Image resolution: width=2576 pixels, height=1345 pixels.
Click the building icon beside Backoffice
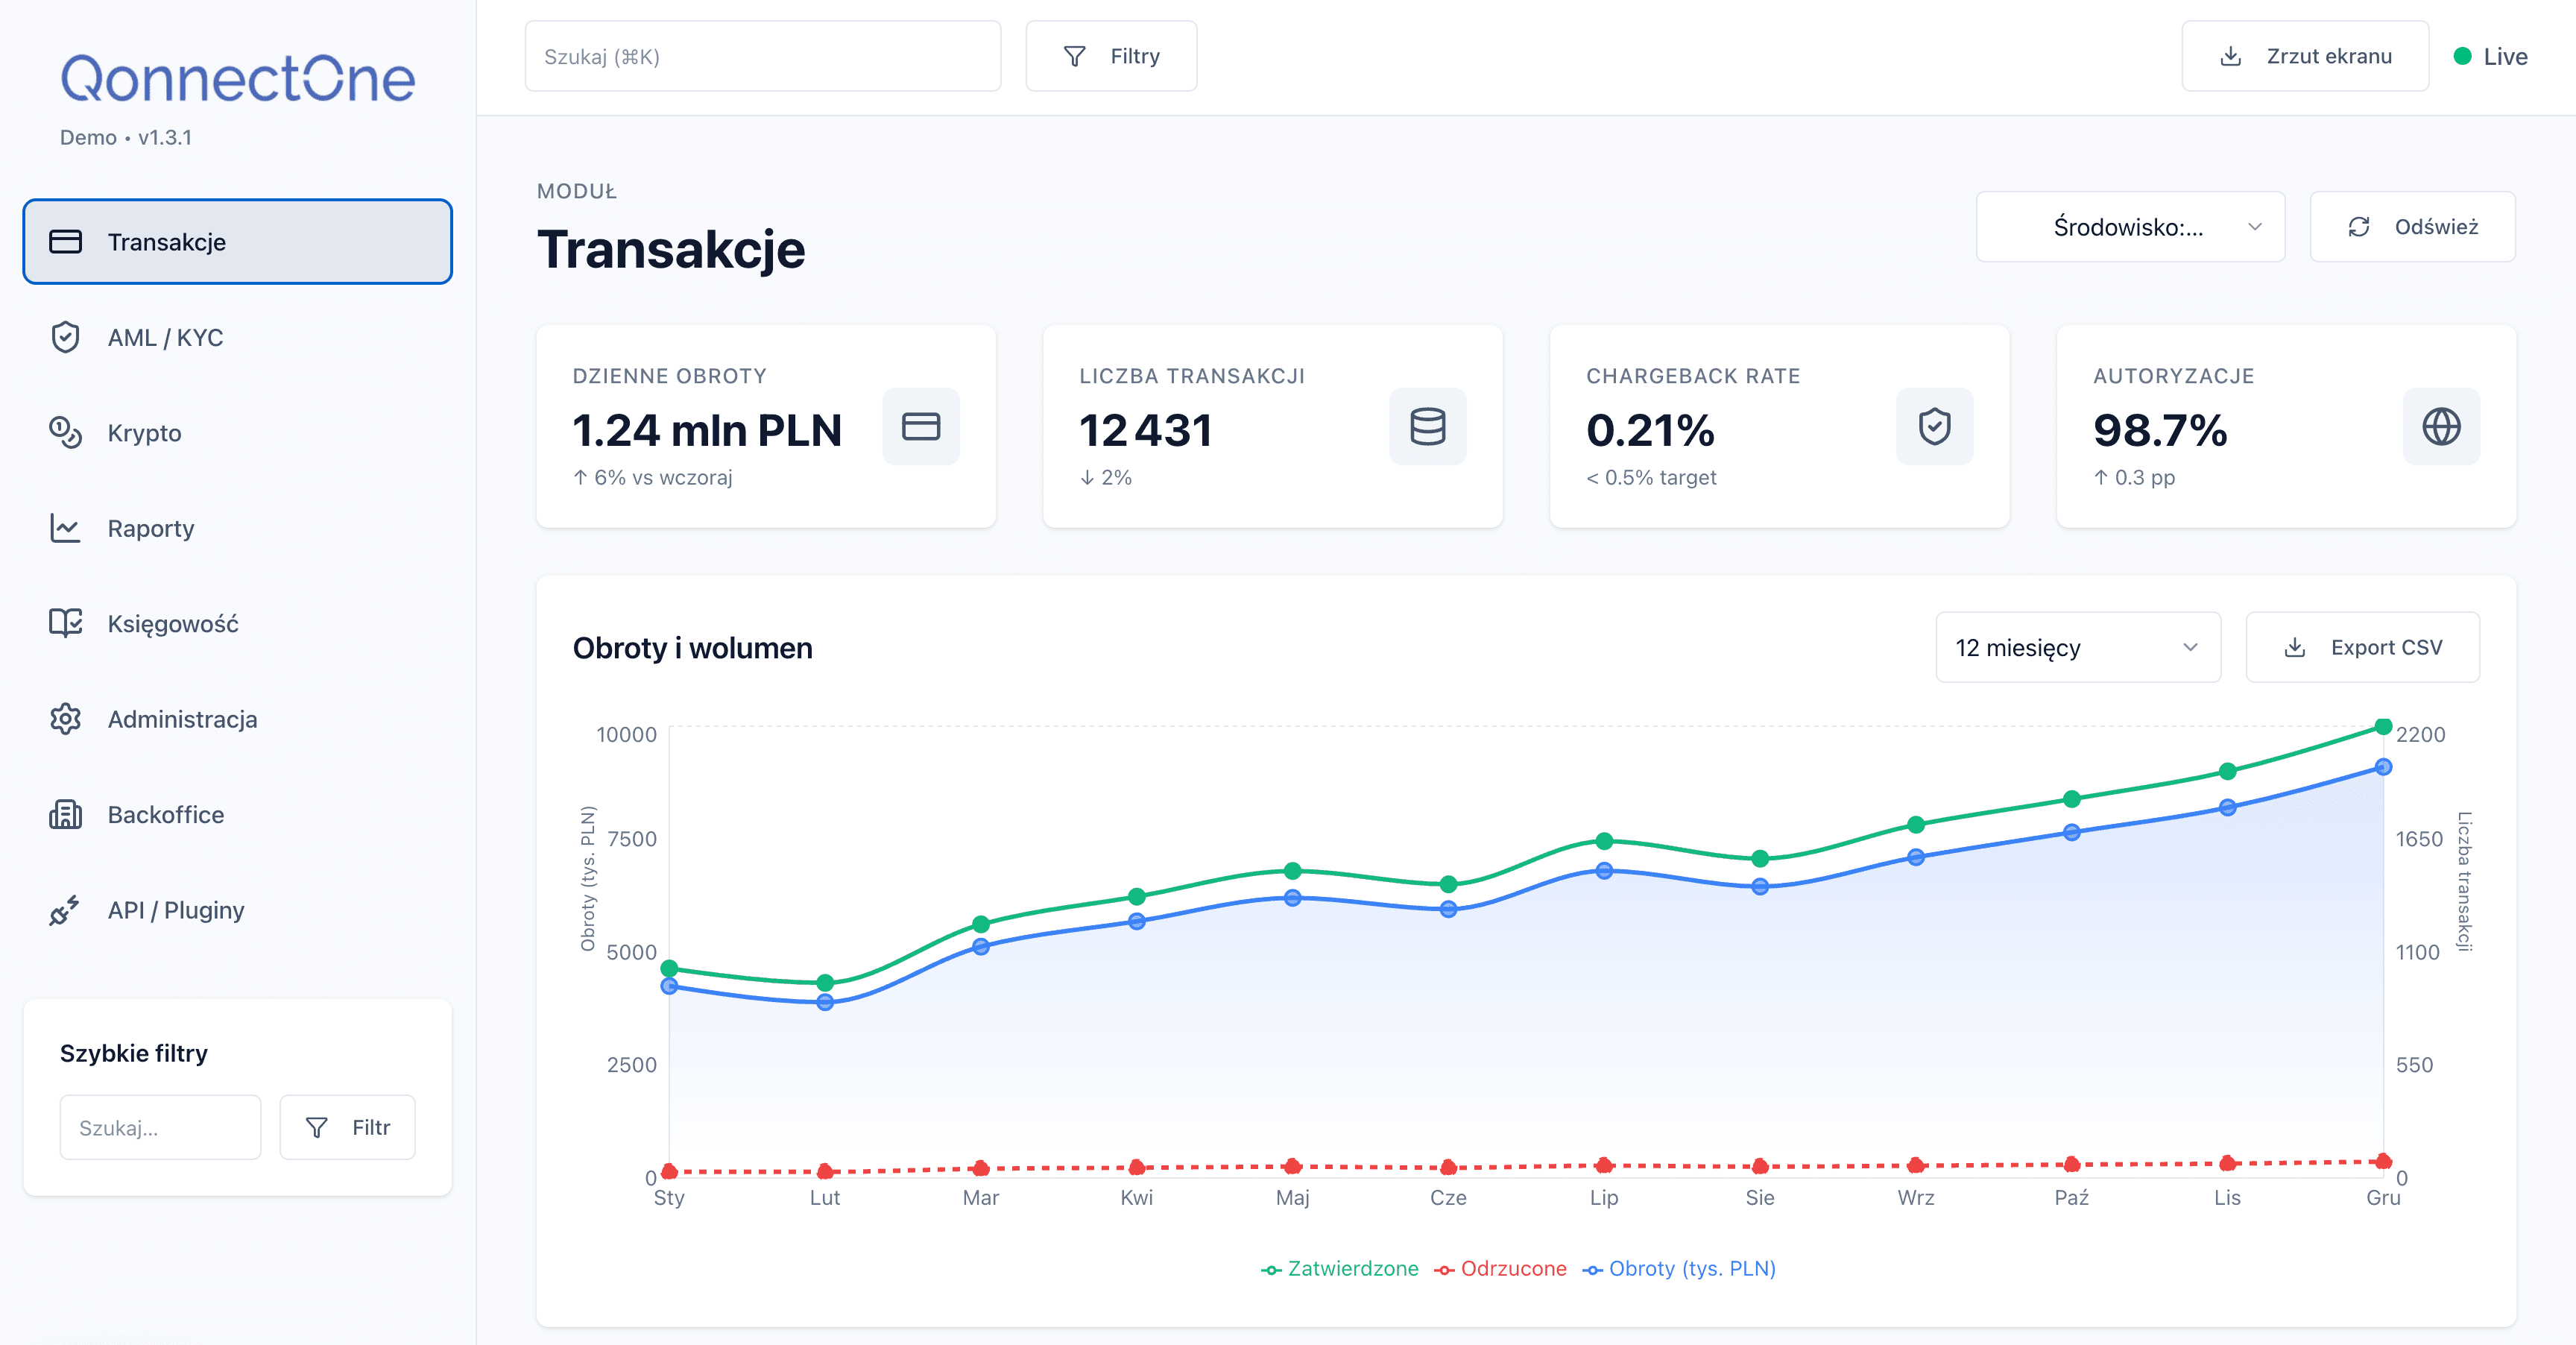pyautogui.click(x=65, y=815)
